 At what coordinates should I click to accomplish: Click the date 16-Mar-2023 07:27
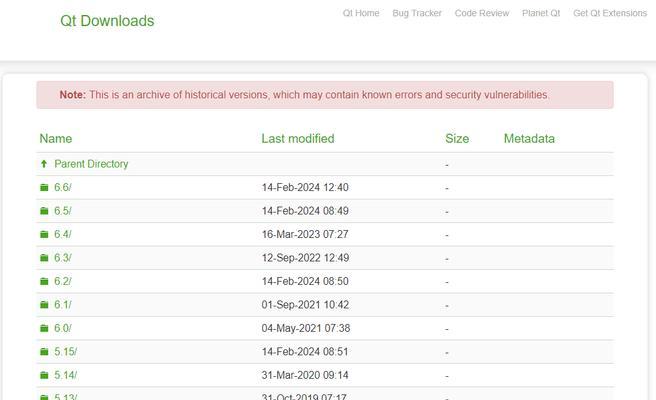click(x=305, y=234)
